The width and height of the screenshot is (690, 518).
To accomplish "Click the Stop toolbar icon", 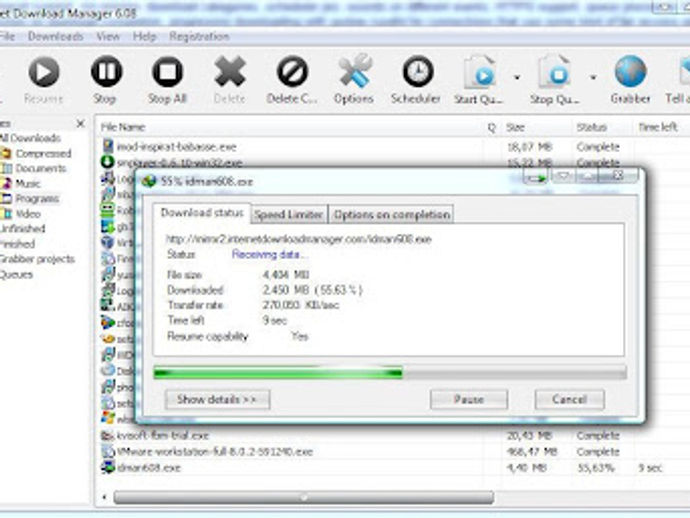I will pyautogui.click(x=106, y=71).
